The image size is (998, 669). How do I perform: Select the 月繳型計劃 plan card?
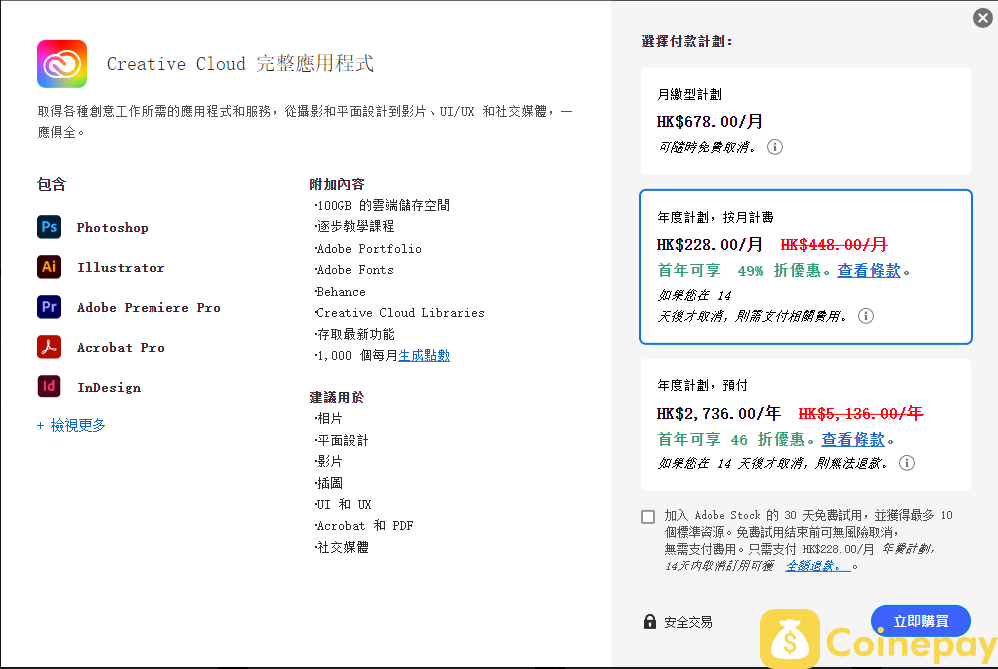[806, 121]
